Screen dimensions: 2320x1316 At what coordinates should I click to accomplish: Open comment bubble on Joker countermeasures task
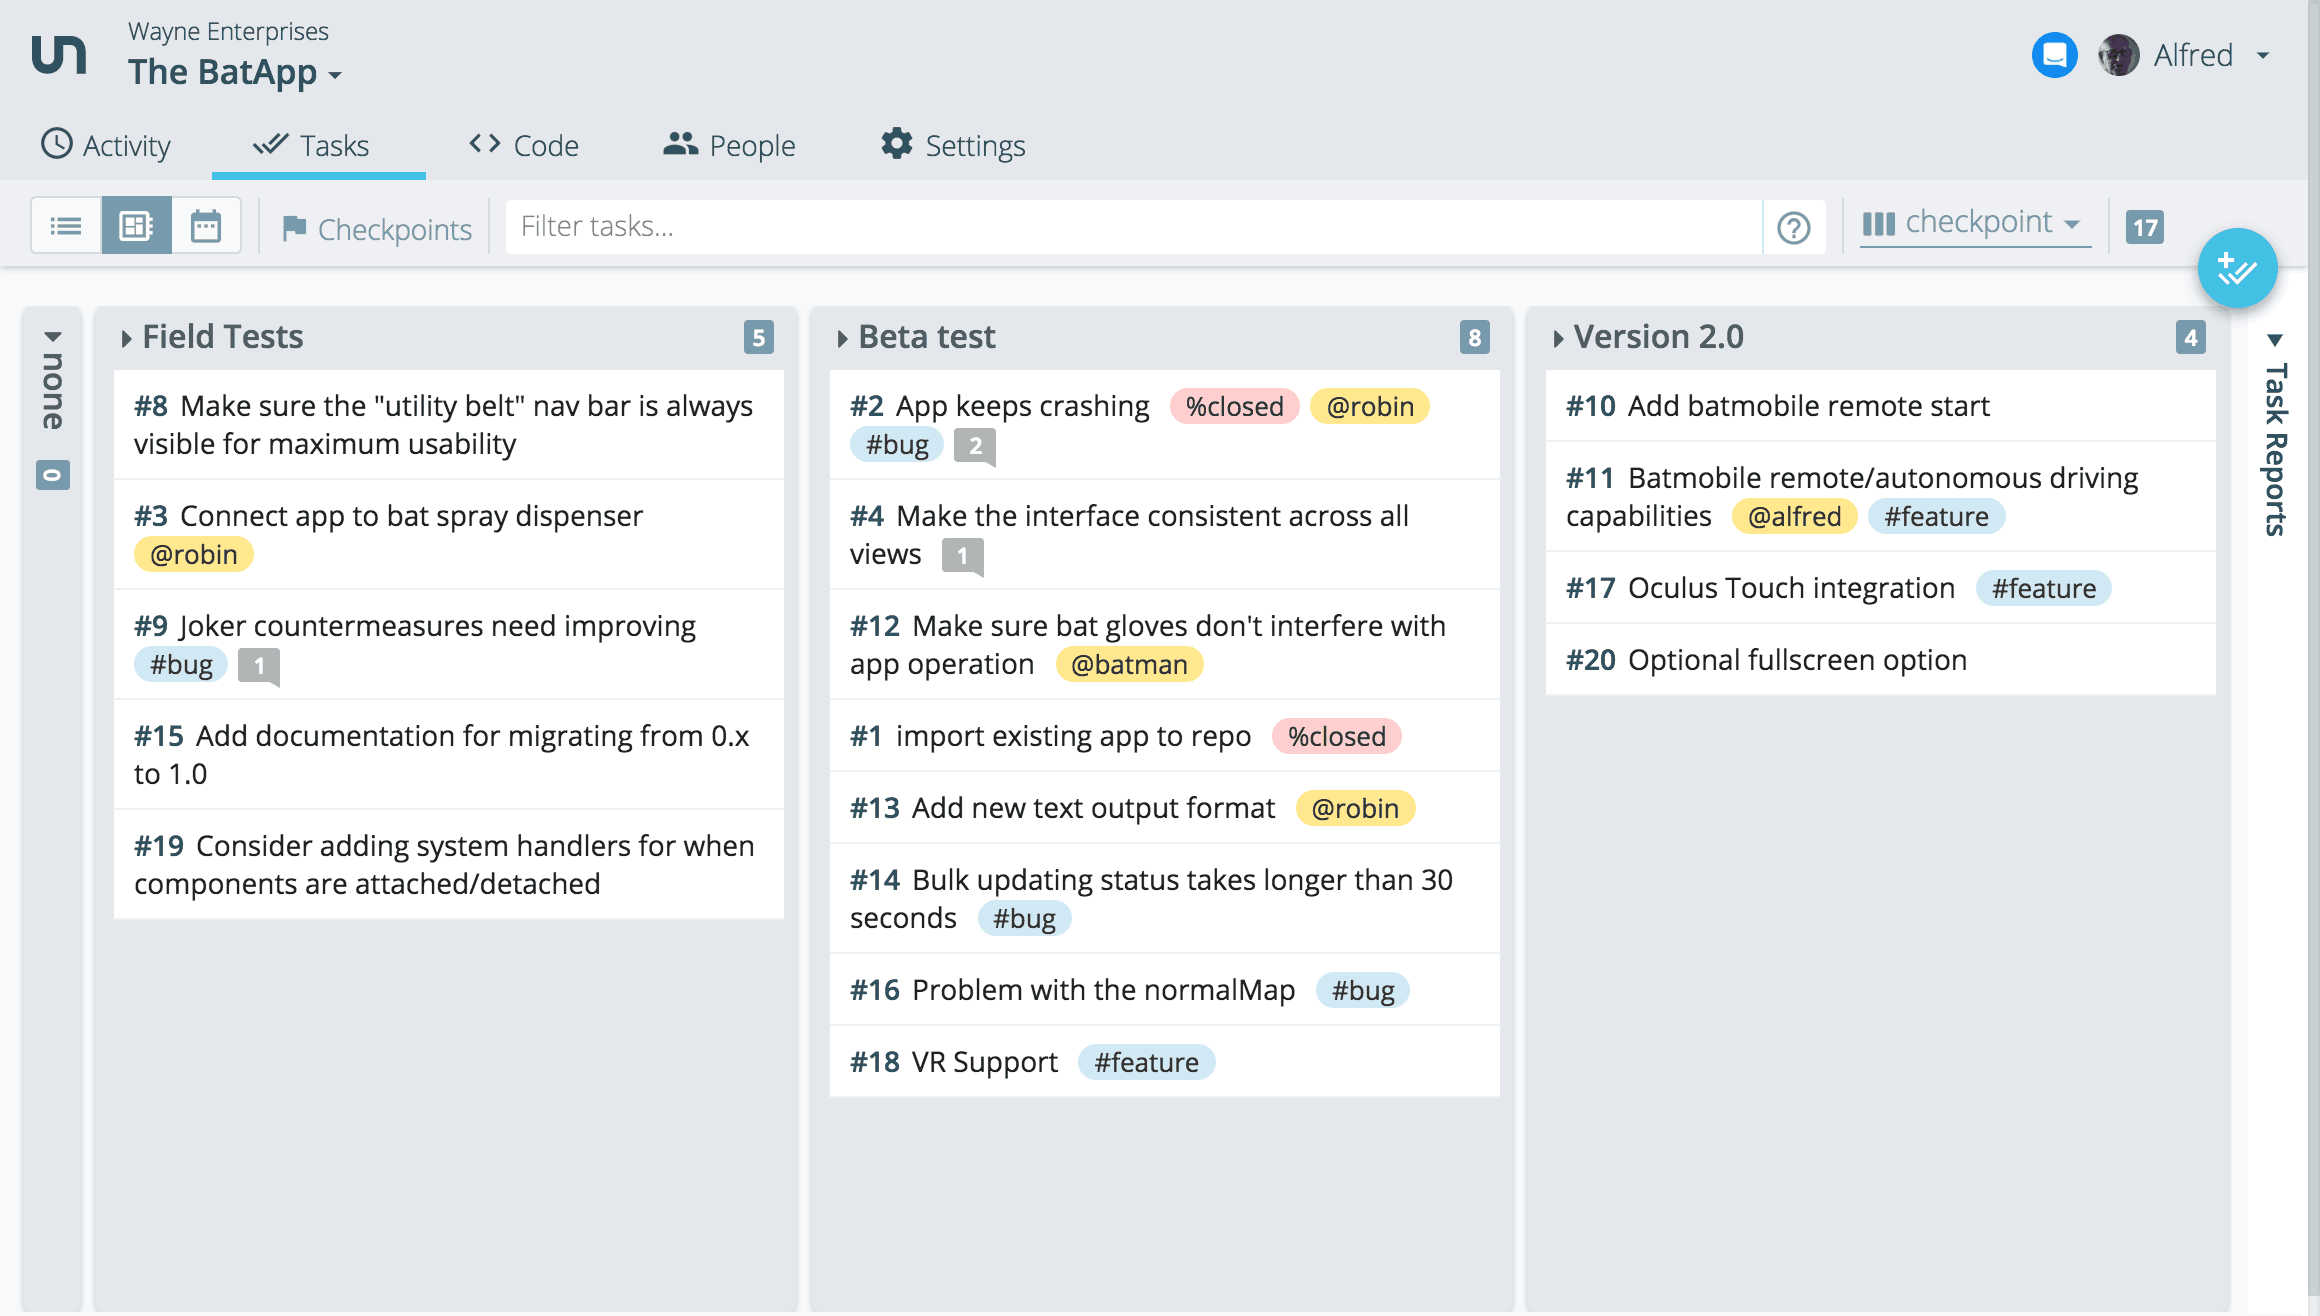pyautogui.click(x=259, y=666)
